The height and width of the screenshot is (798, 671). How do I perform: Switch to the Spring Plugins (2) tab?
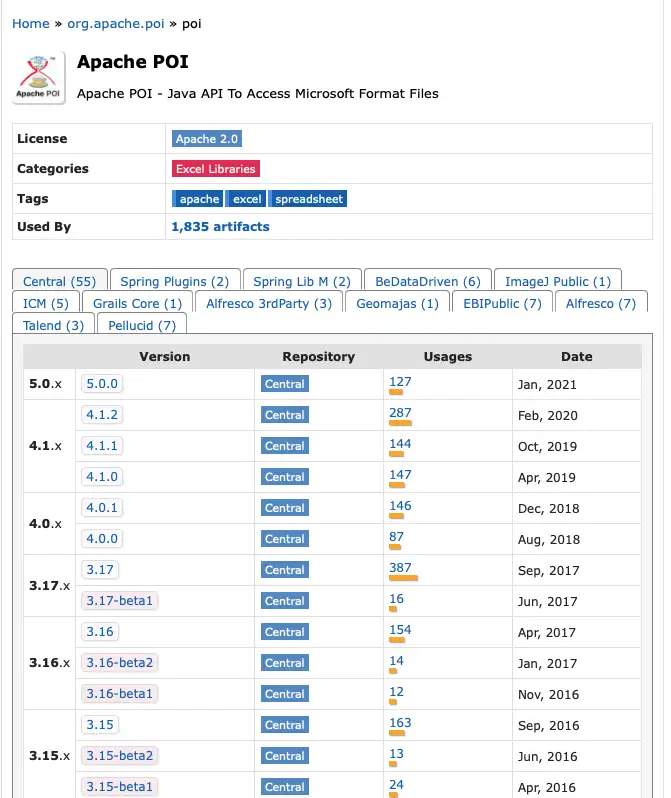(175, 281)
